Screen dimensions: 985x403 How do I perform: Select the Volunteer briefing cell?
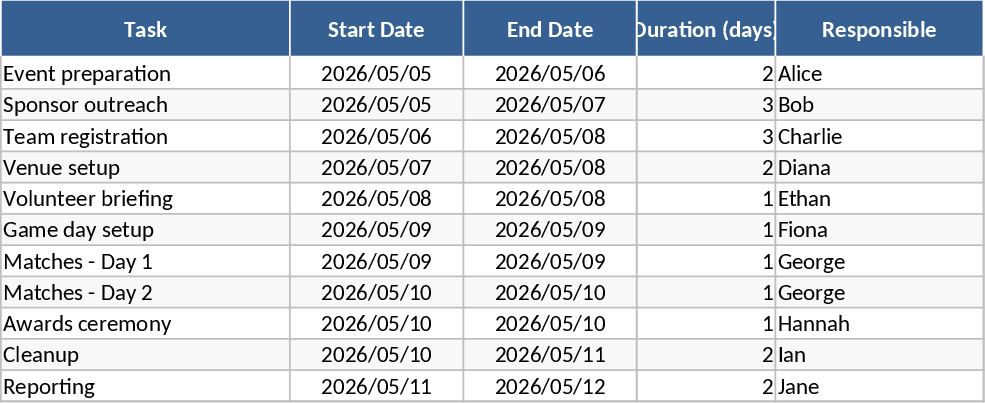tap(88, 199)
